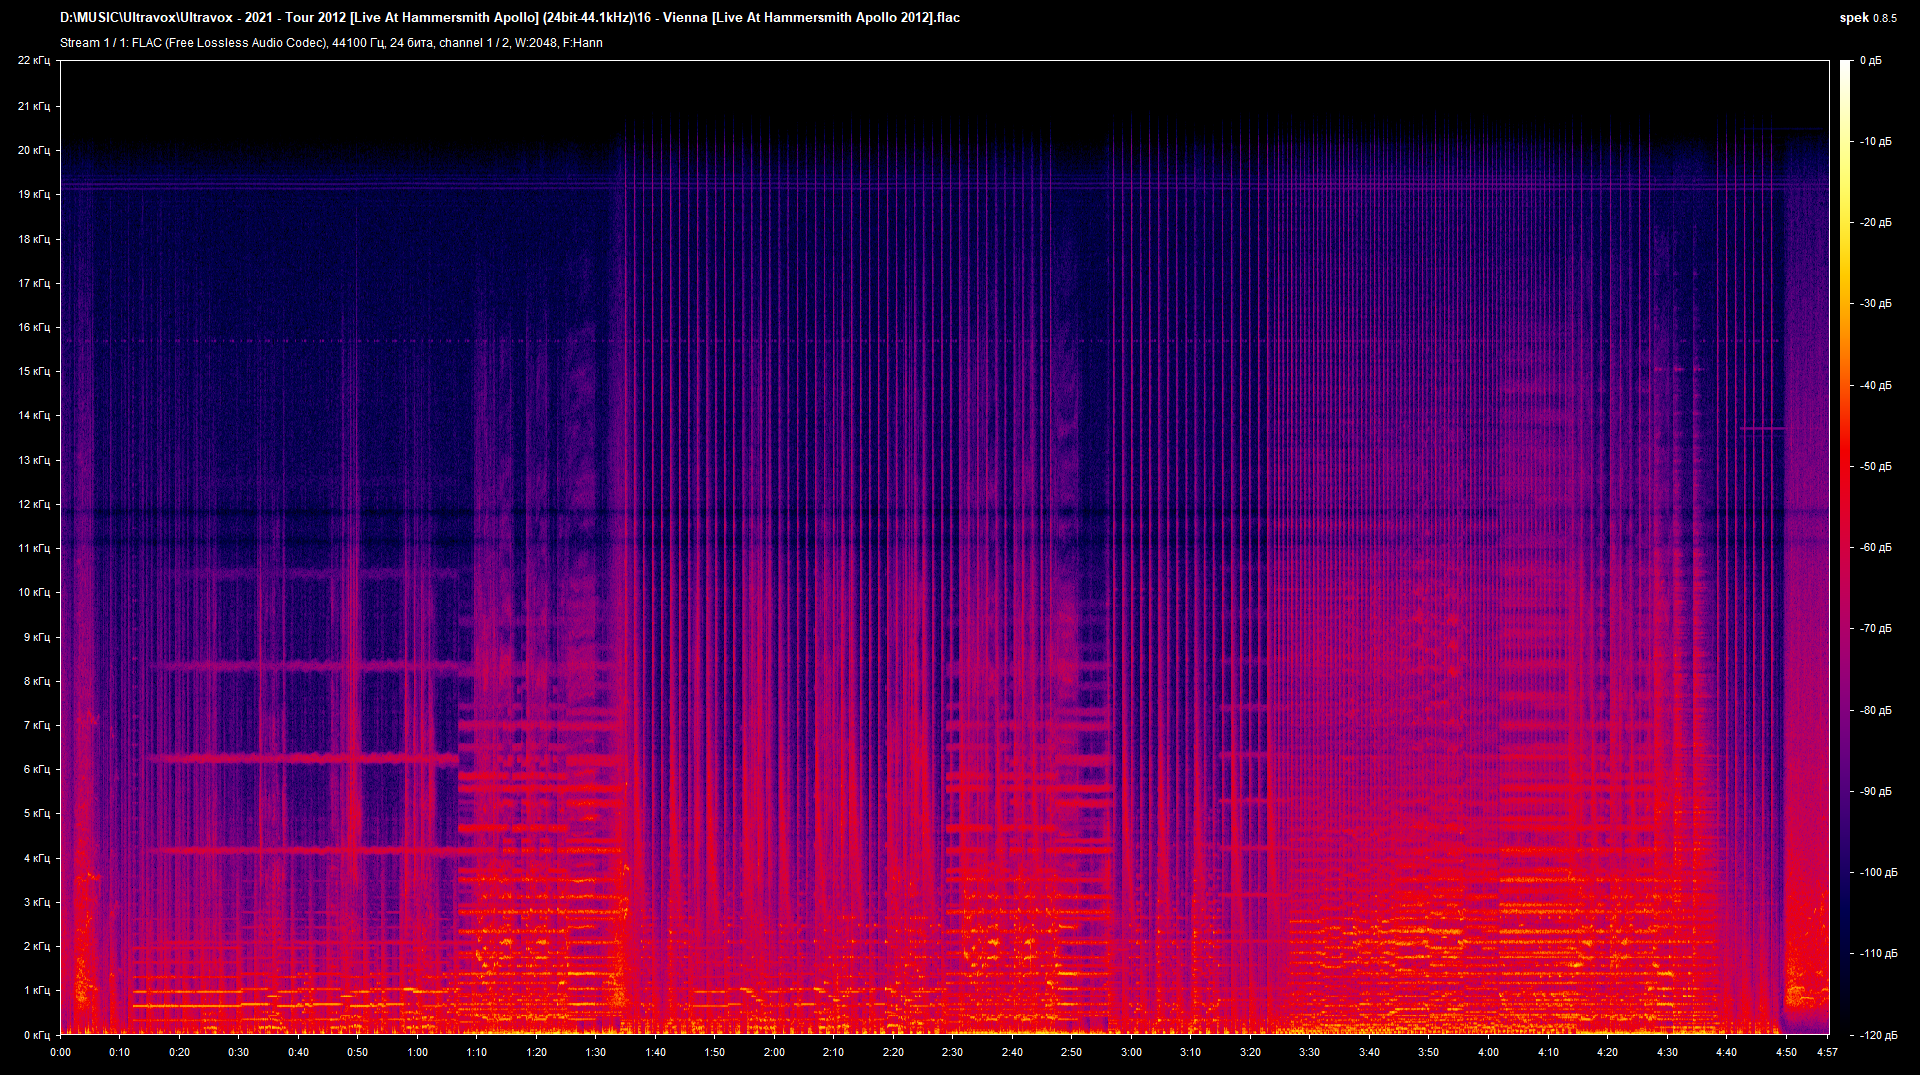Click the 22 кГц frequency label

33,61
